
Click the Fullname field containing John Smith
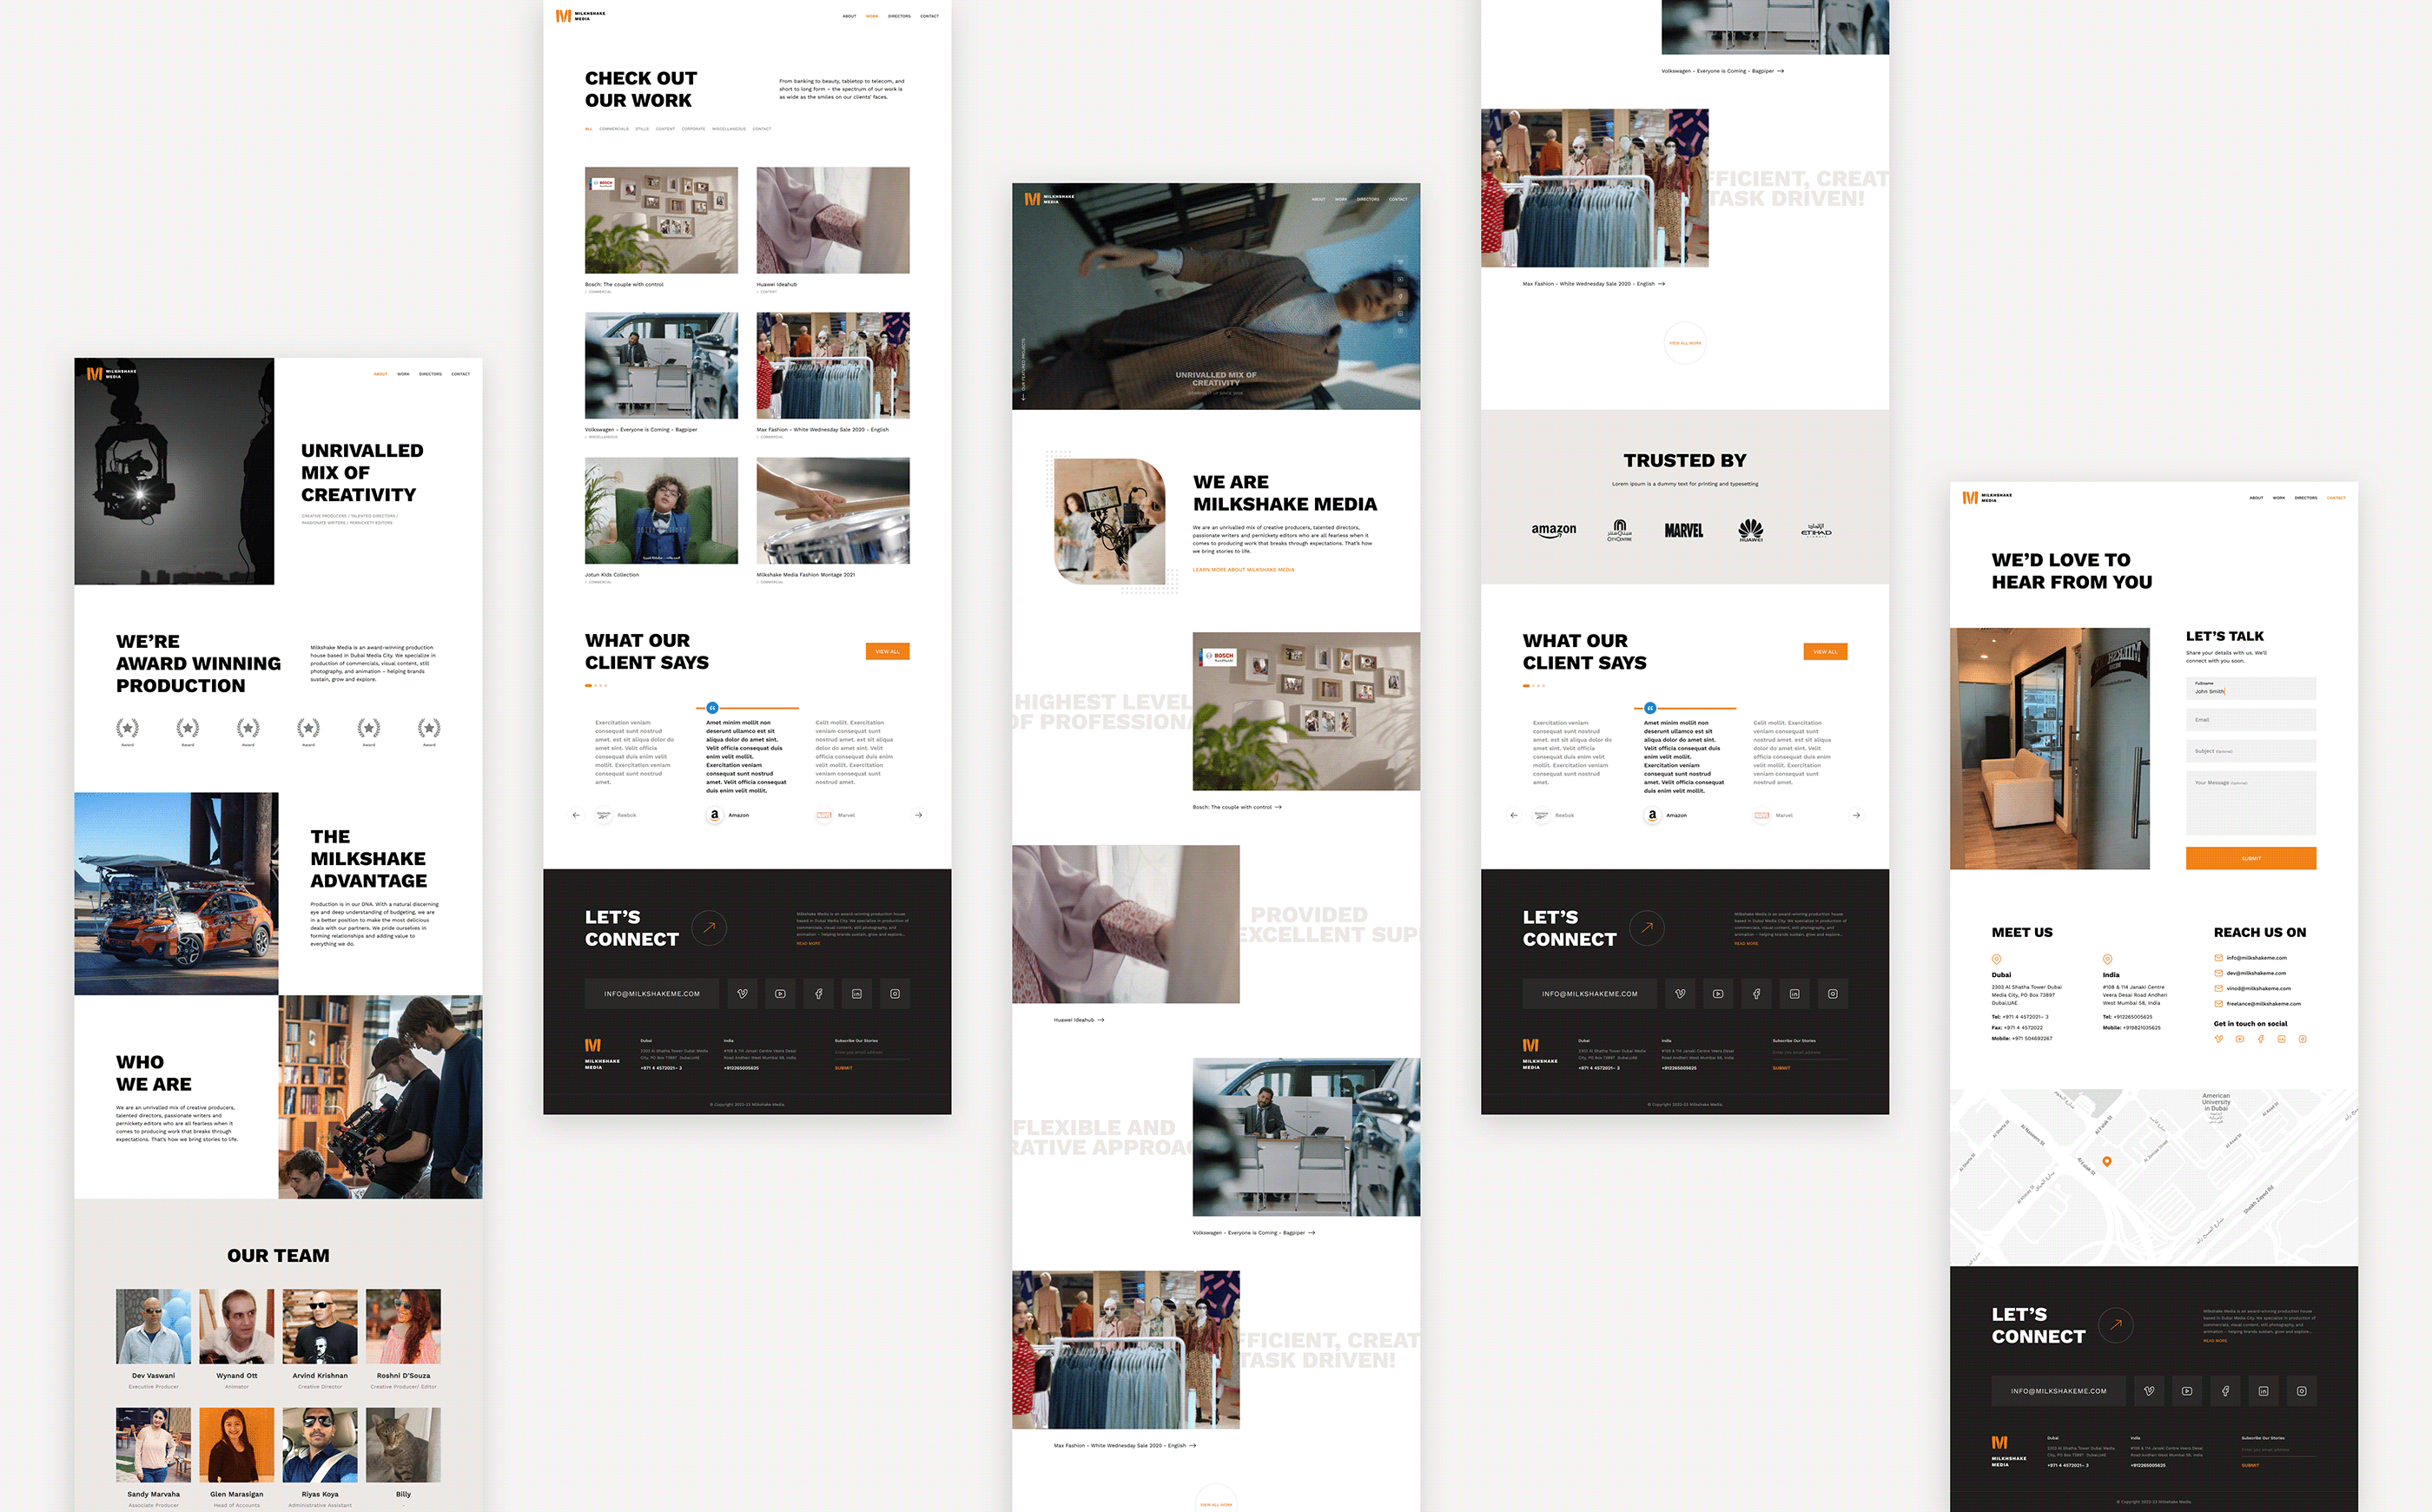click(2250, 688)
